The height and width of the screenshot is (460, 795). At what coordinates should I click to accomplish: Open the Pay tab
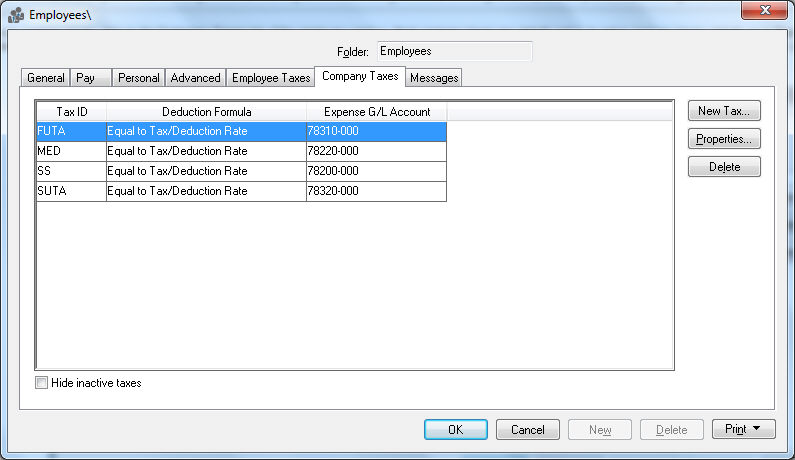[x=86, y=78]
